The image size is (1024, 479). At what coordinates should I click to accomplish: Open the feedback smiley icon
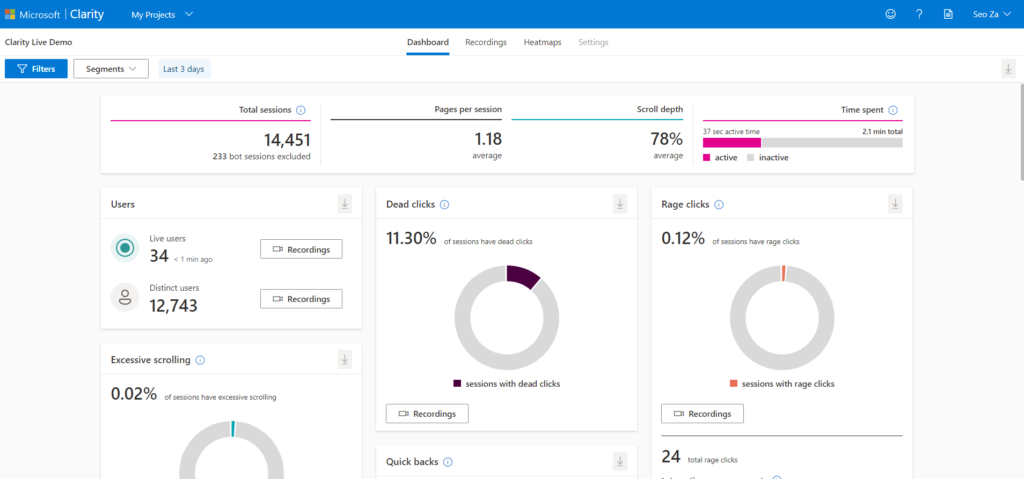[x=890, y=14]
